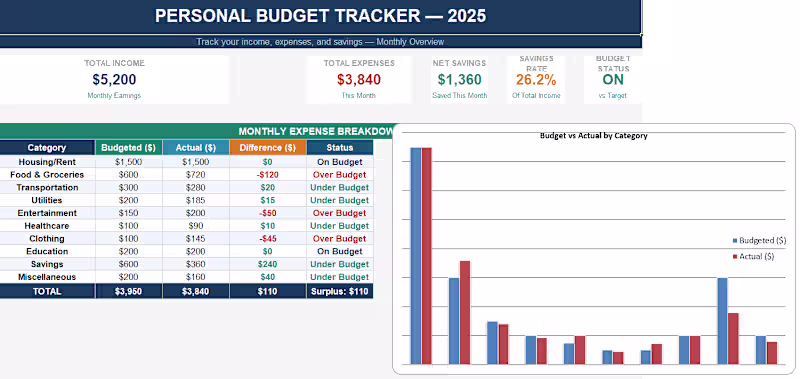This screenshot has width=800, height=379.
Task: Select the Clothing category cell
Action: [x=47, y=238]
